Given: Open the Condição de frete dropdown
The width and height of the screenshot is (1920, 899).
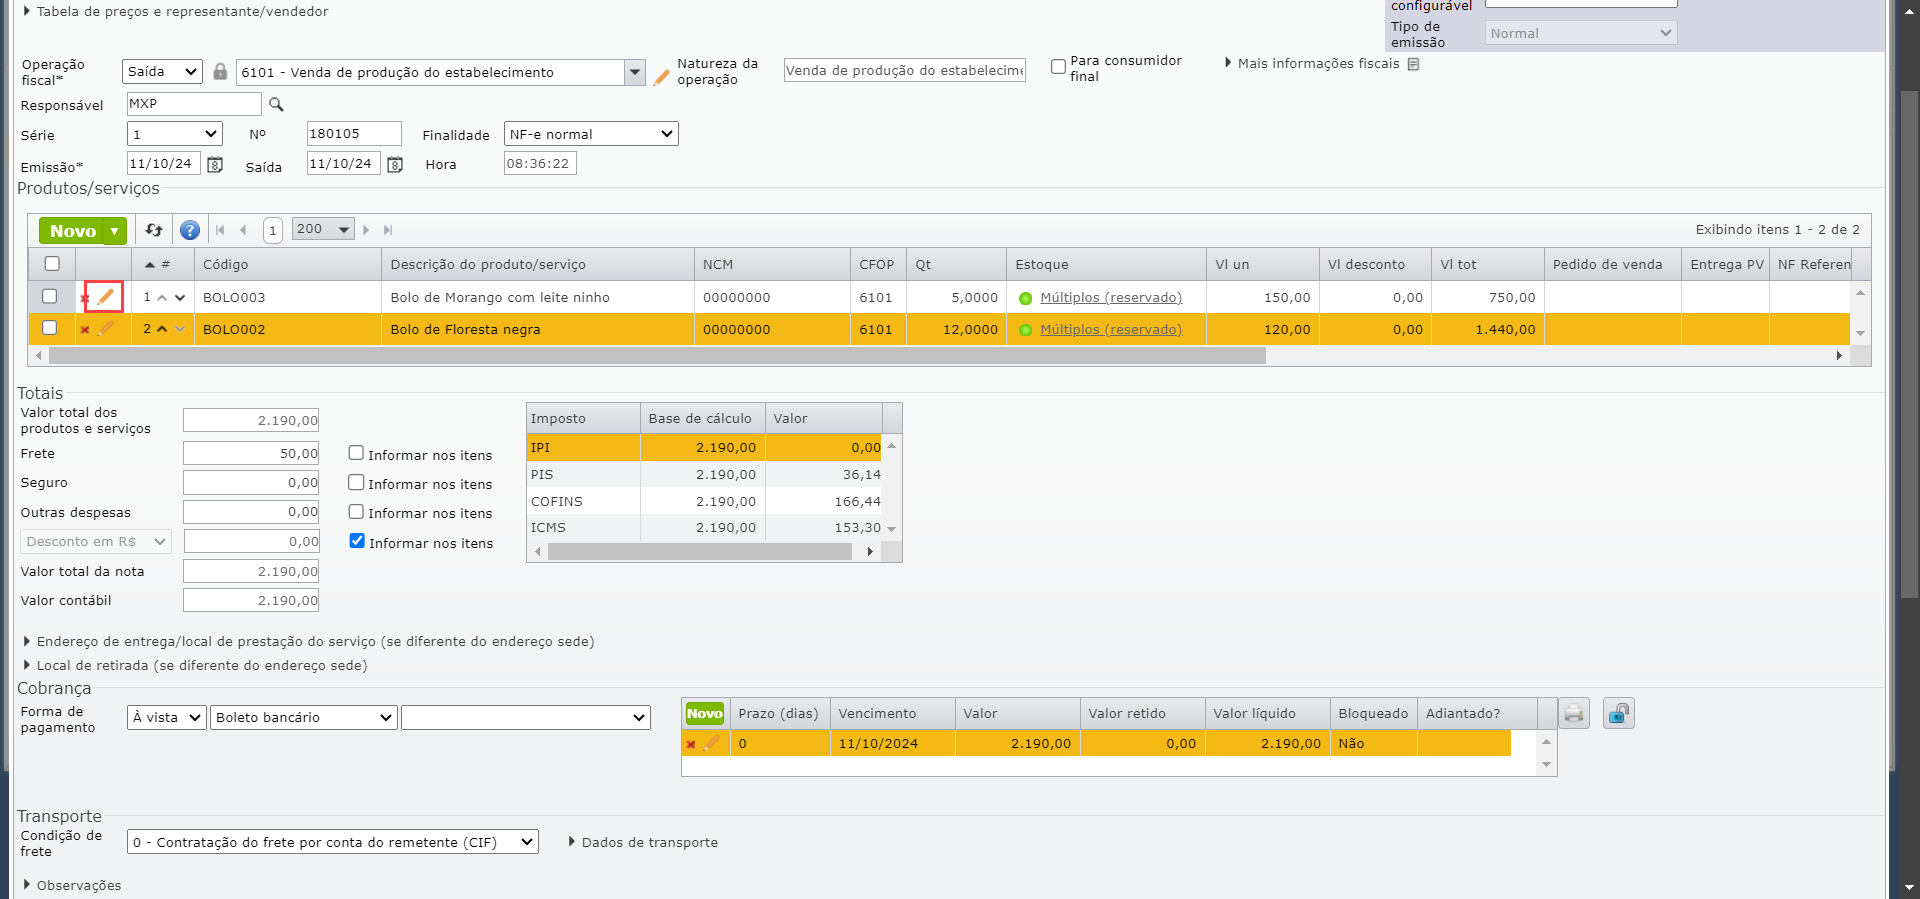Looking at the screenshot, I should point(333,842).
